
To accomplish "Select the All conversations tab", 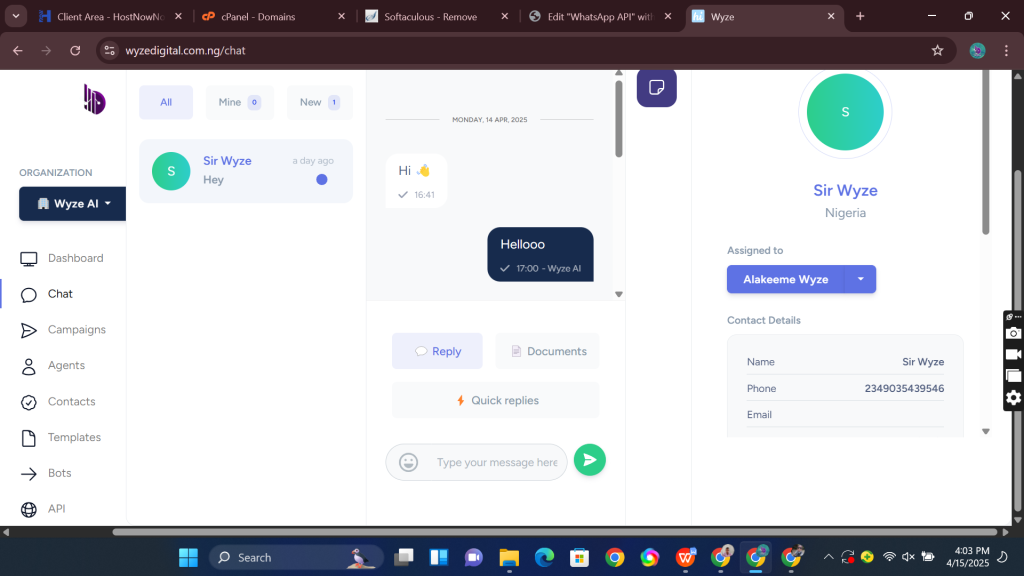I will tap(166, 102).
